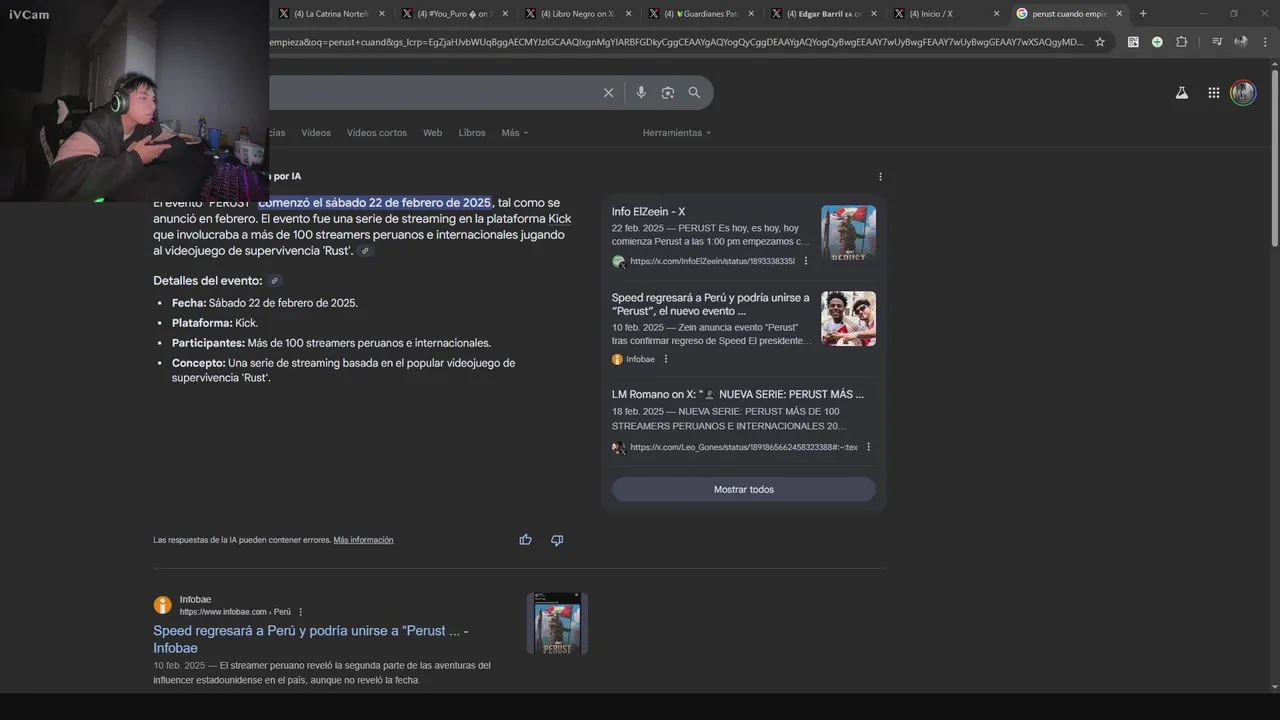The image size is (1280, 720).
Task: Close the 'Libro Negro on X' tab
Action: [x=627, y=14]
